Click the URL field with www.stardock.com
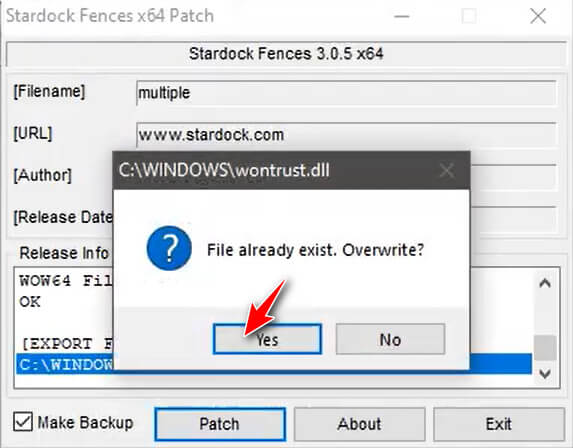 tap(346, 135)
